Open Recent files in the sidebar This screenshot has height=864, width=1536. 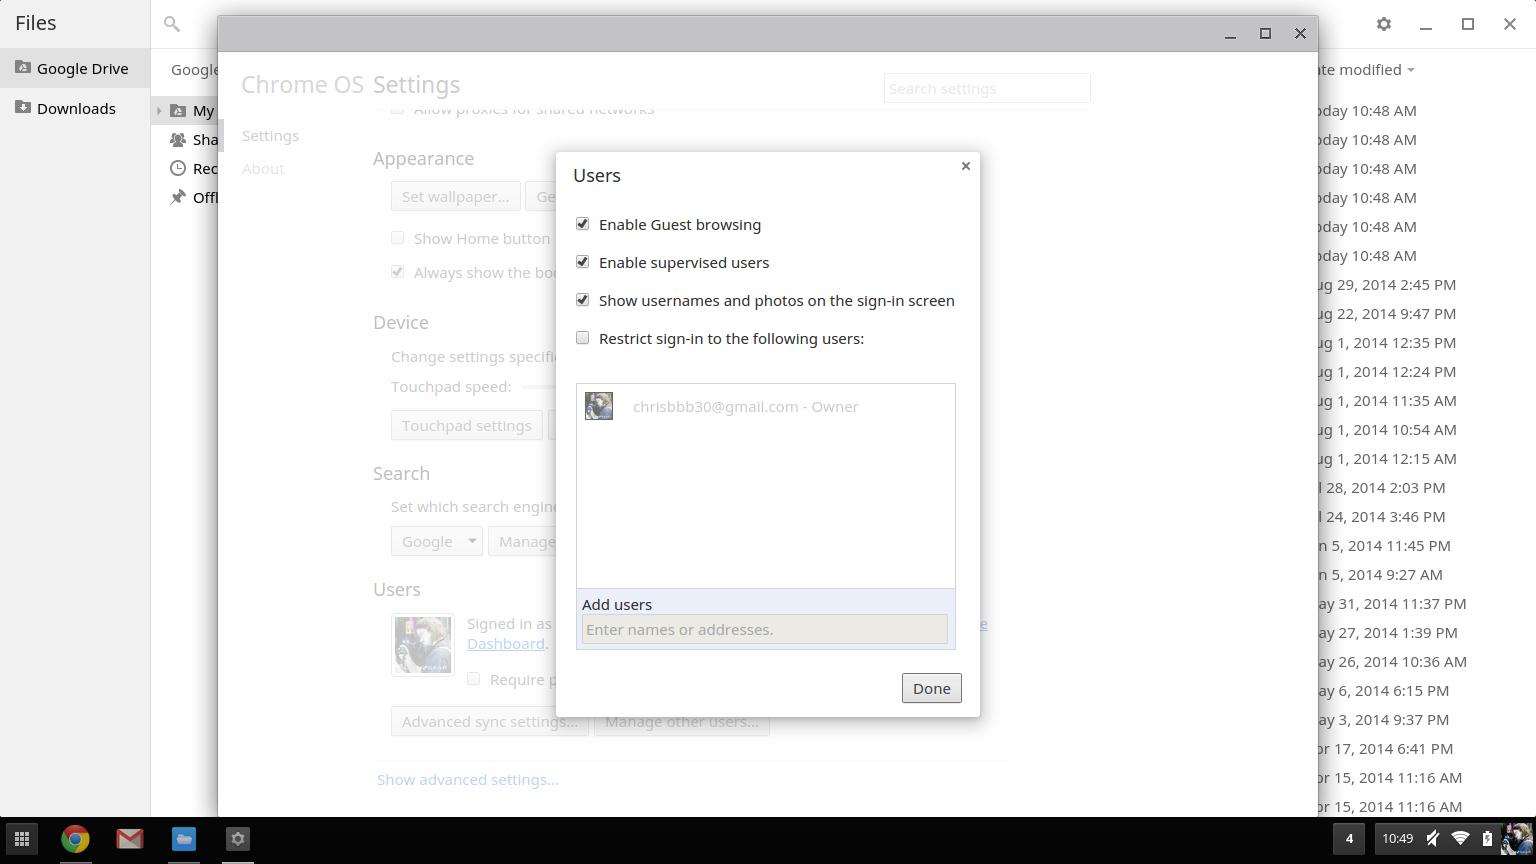point(205,168)
